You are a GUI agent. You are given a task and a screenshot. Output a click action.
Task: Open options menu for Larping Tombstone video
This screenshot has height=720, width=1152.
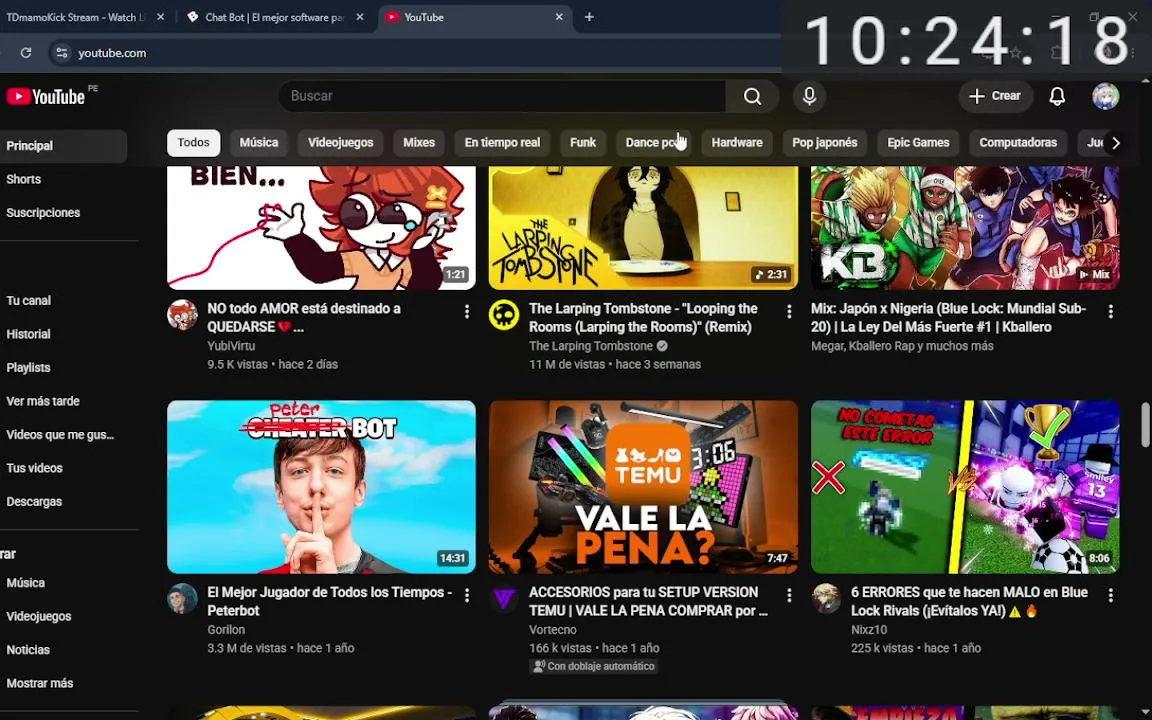pyautogui.click(x=789, y=312)
